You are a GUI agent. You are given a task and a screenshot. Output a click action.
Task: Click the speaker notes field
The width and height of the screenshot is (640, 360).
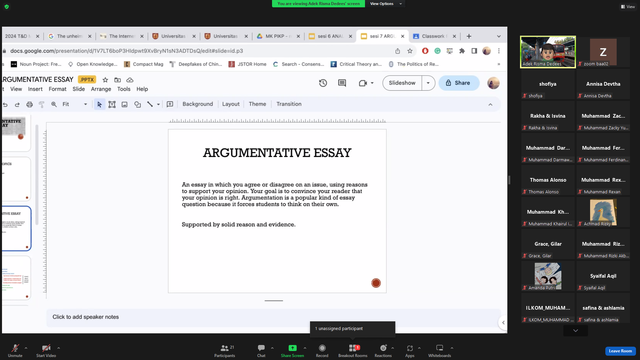pyautogui.click(x=273, y=317)
